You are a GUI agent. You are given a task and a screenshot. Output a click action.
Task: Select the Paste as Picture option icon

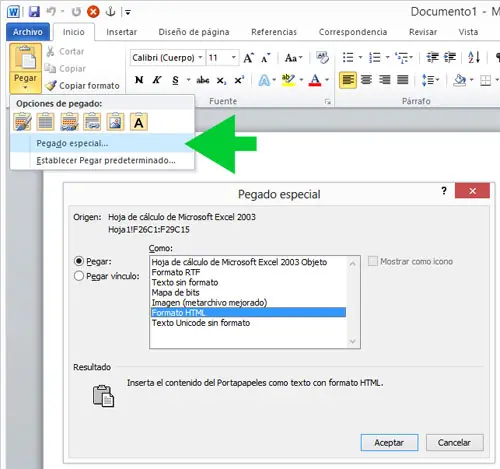115,122
